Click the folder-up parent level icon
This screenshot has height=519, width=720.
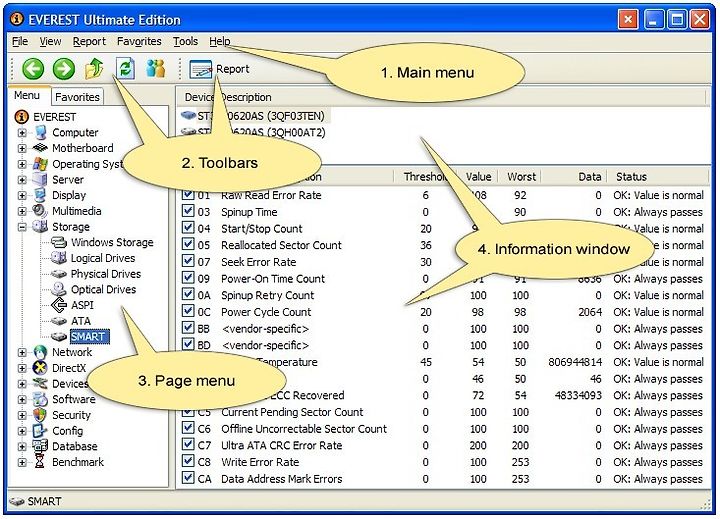pyautogui.click(x=94, y=69)
